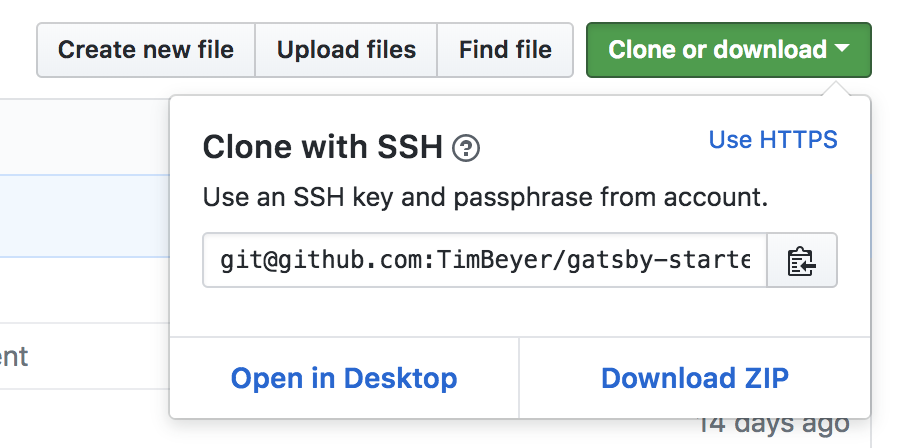This screenshot has height=448, width=900.
Task: Click the SSH key and passphrase description
Action: [485, 198]
